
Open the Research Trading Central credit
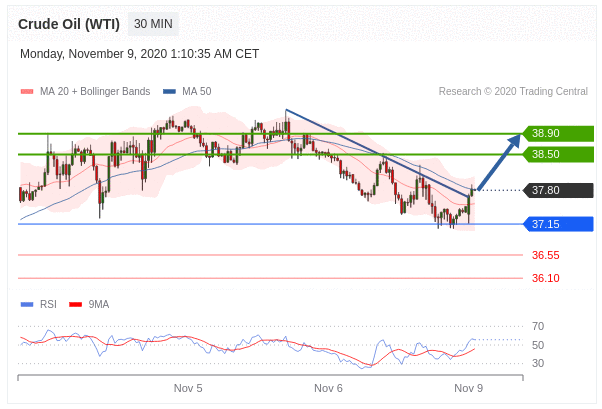click(513, 91)
